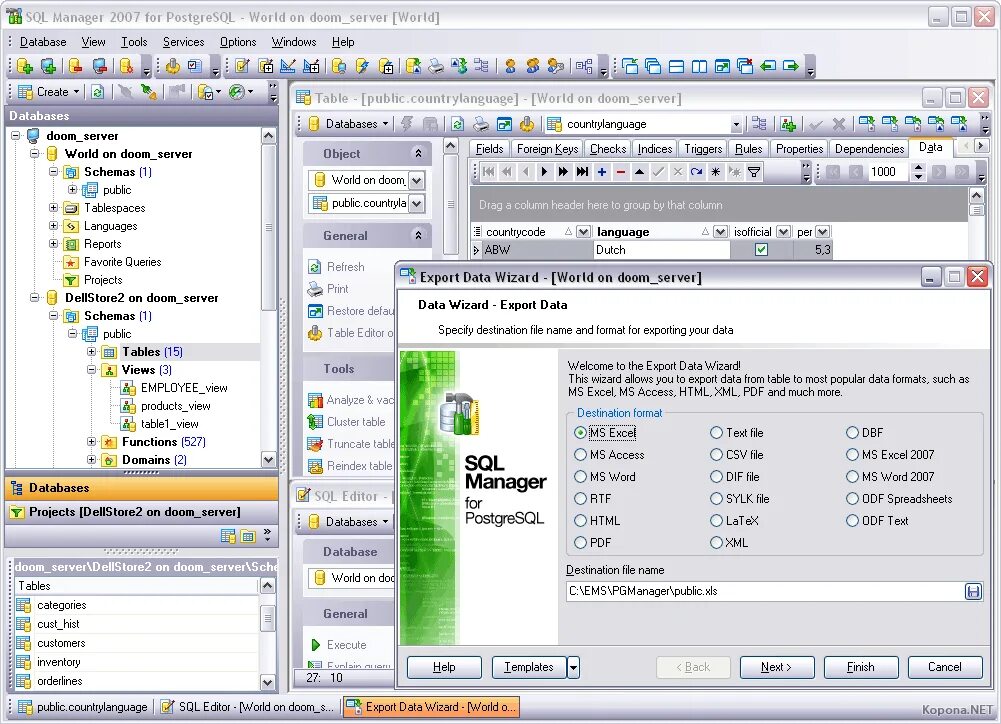
Task: Open the Services menu
Action: pos(183,42)
